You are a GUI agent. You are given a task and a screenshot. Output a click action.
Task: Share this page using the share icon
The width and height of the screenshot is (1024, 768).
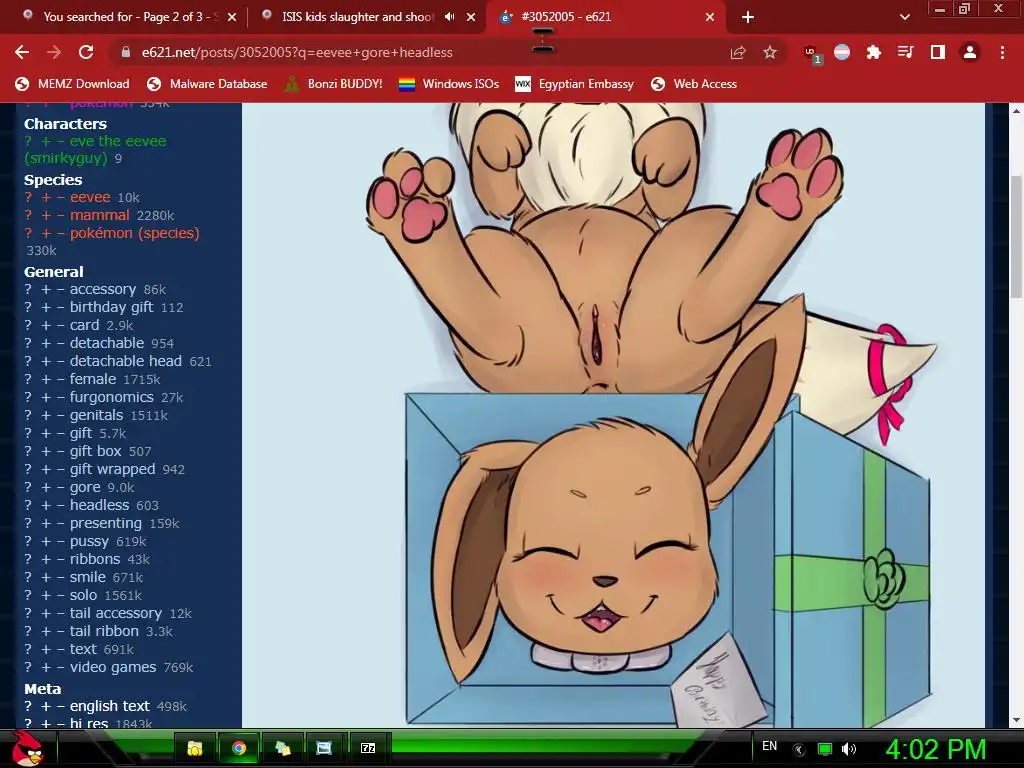tap(738, 52)
